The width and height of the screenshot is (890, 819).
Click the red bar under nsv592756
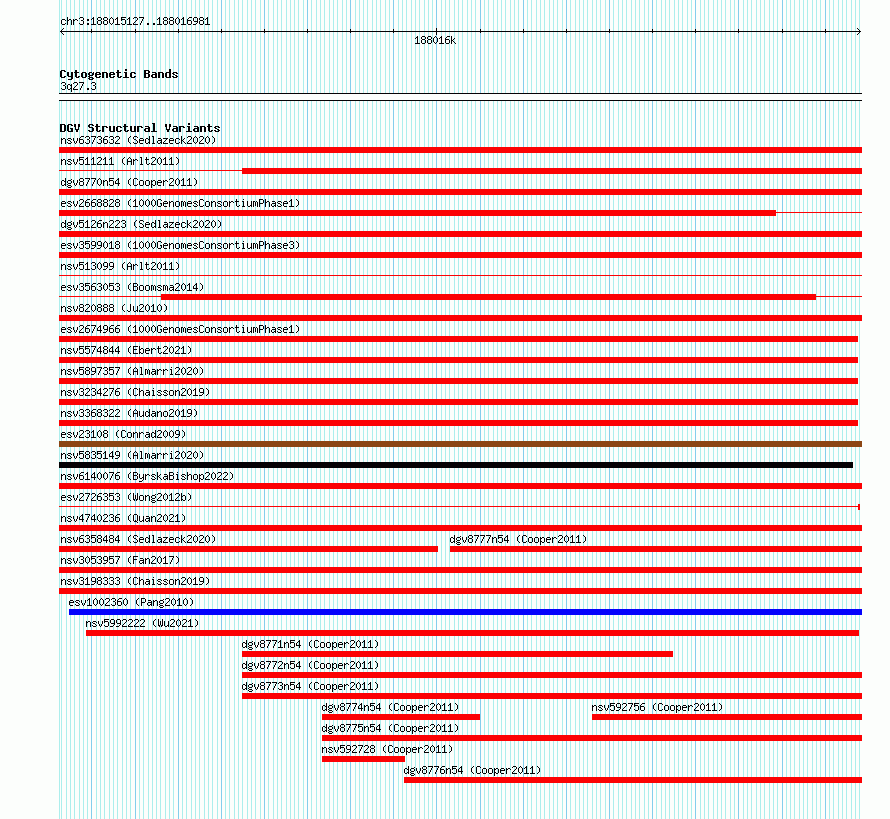coord(727,717)
